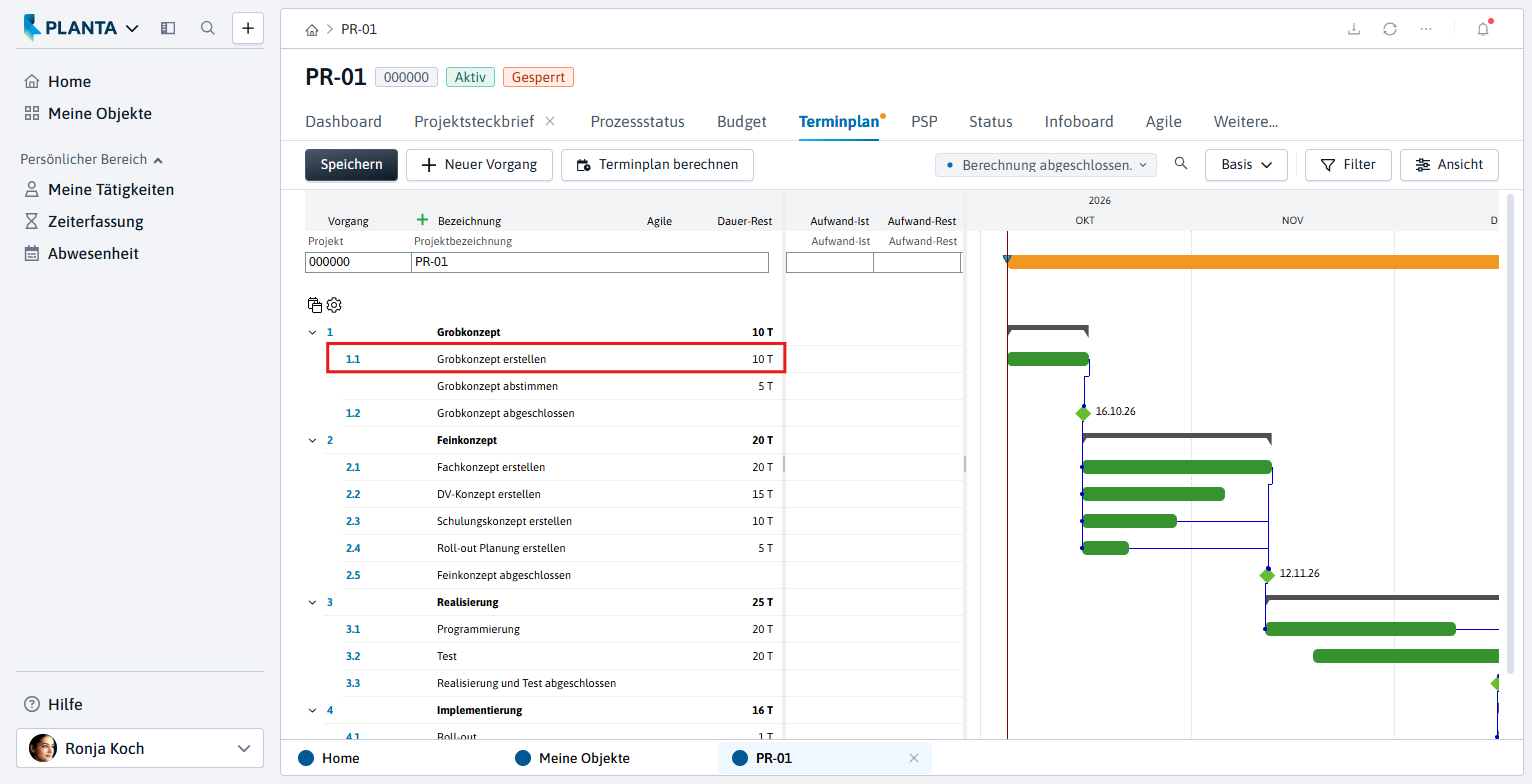
Task: Open the PLANTA dropdown chevron
Action: [132, 28]
